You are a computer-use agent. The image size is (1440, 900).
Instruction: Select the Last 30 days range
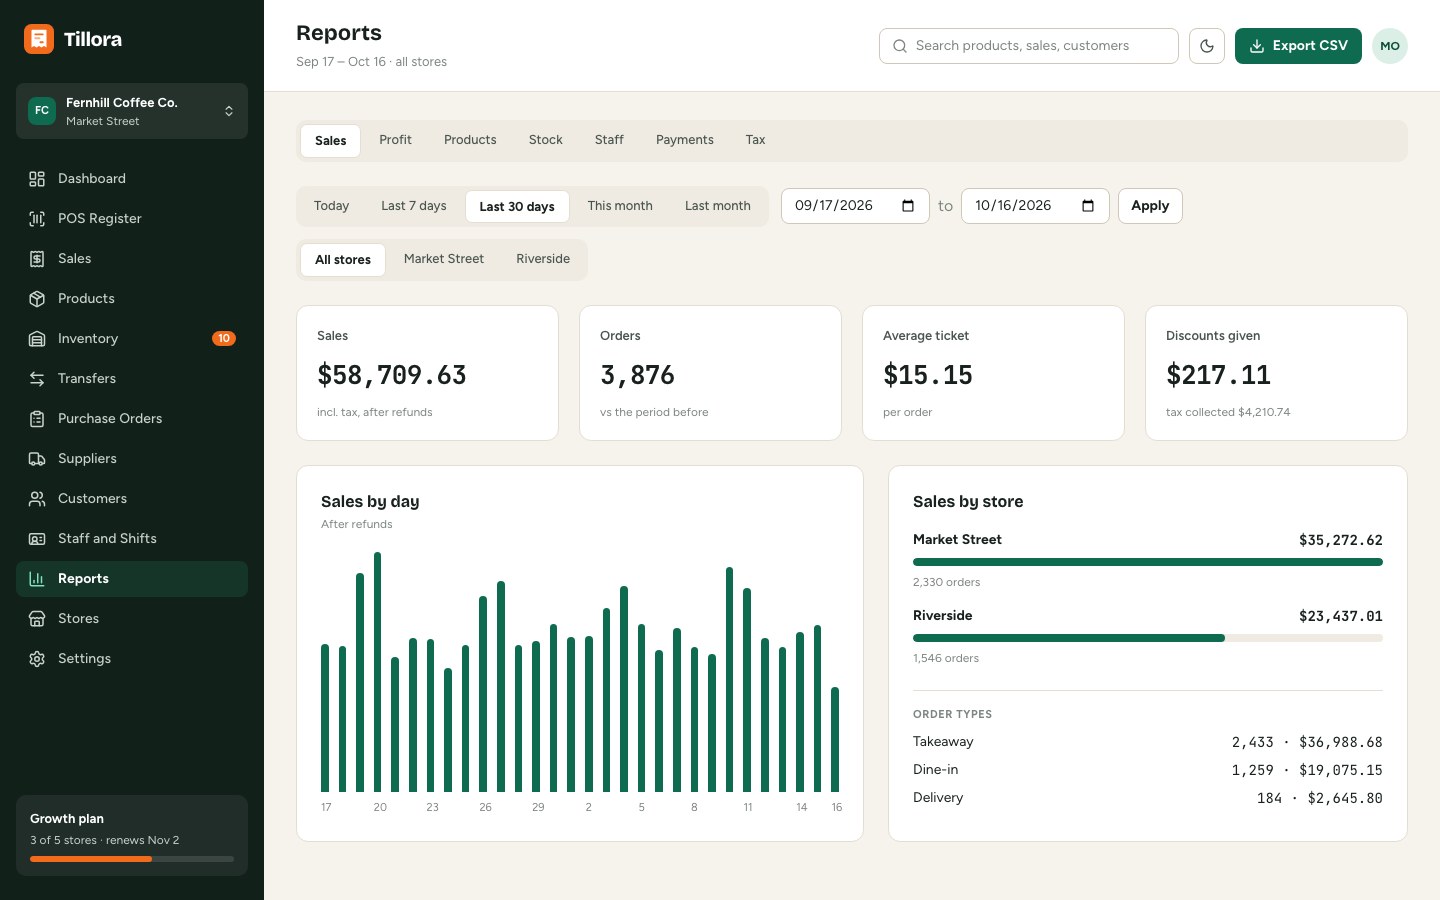[517, 207]
